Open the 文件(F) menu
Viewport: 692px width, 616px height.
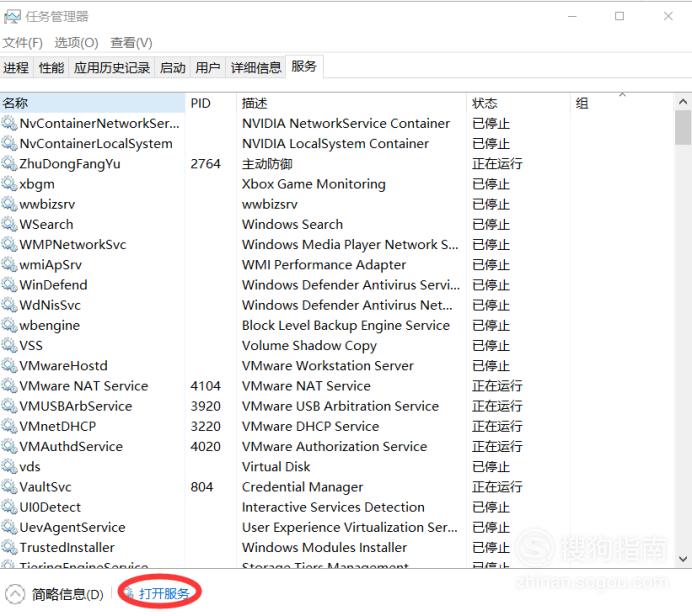(x=23, y=43)
